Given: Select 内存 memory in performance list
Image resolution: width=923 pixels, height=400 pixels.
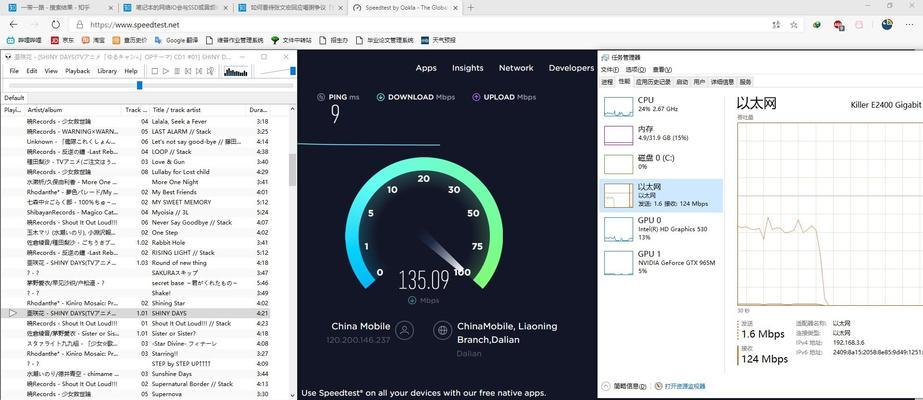Looking at the screenshot, I should 661,134.
